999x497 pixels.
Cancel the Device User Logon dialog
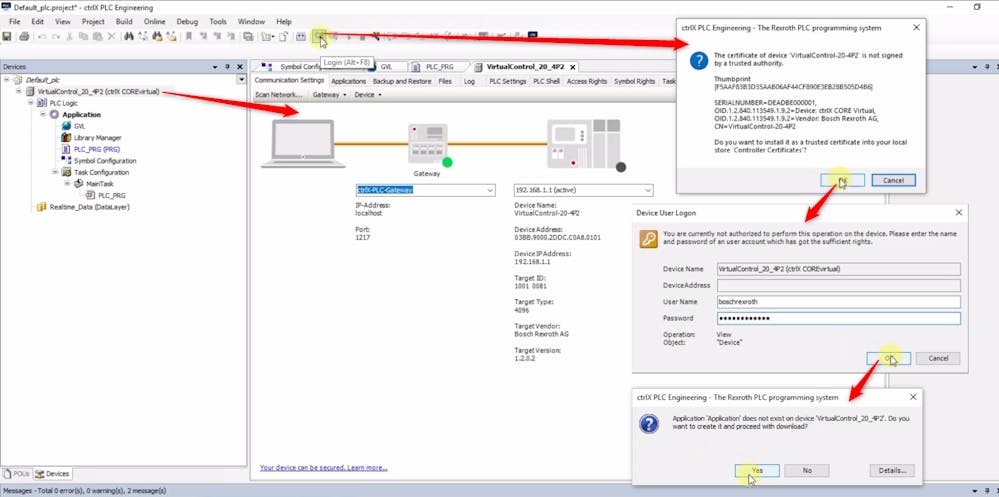(x=938, y=358)
